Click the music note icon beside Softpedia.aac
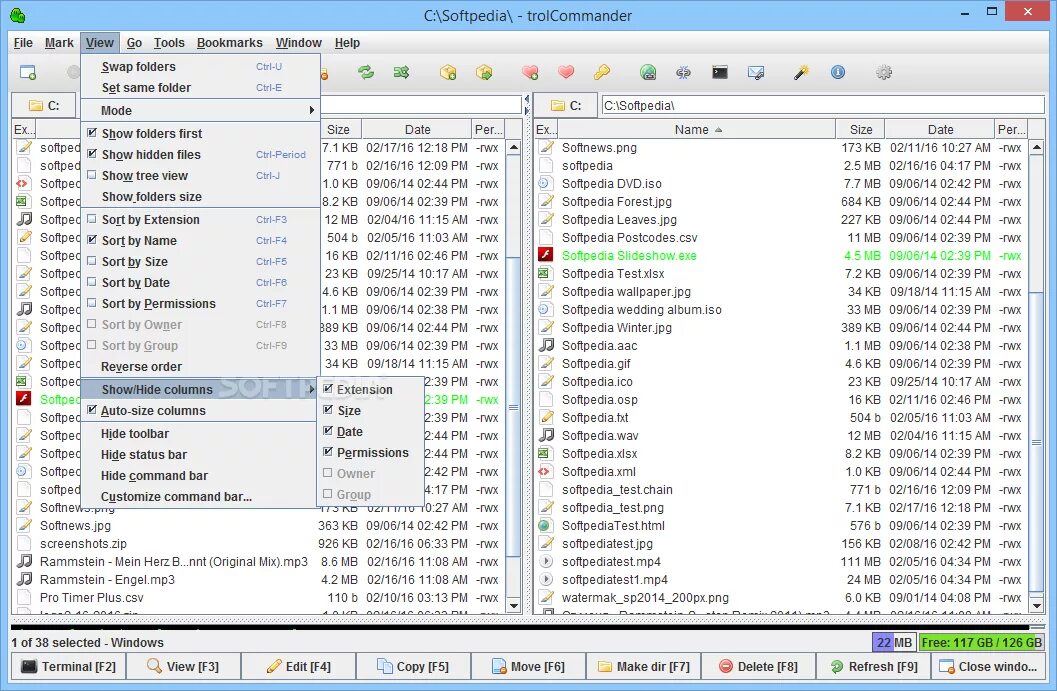Viewport: 1057px width, 691px height. tap(545, 345)
